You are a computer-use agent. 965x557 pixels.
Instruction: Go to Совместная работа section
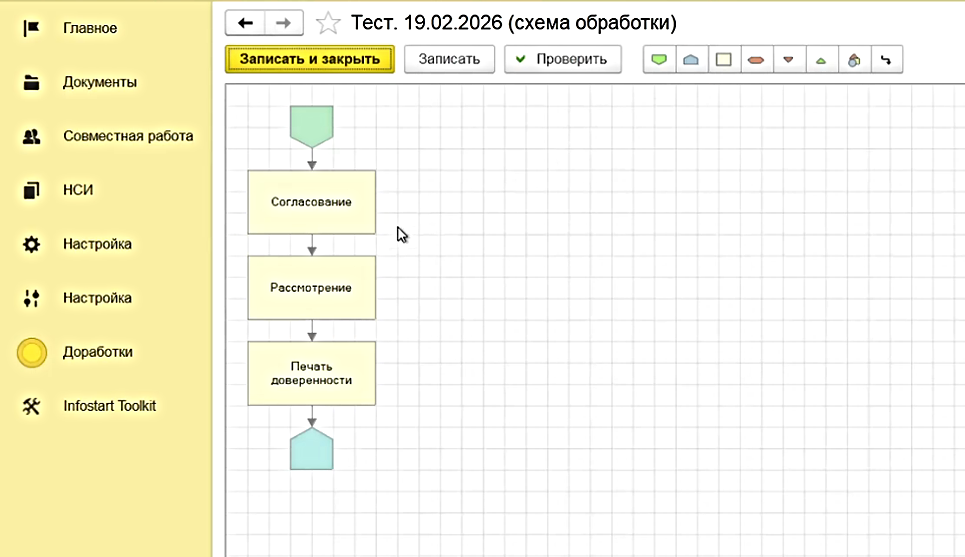point(128,136)
